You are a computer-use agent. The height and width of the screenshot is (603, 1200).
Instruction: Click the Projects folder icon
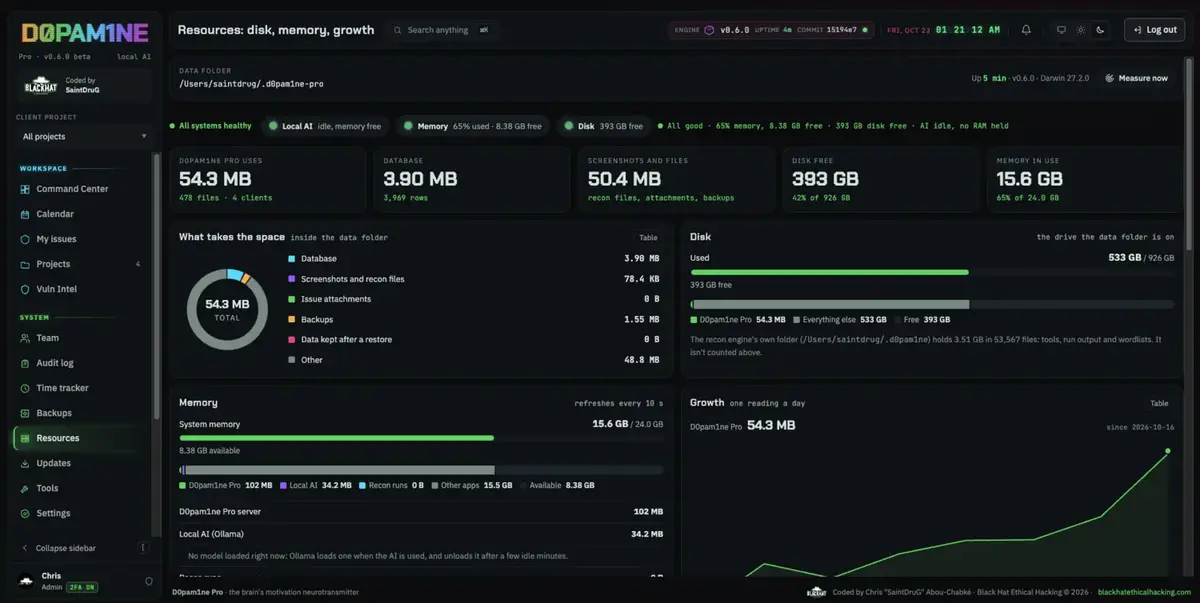tap(26, 264)
